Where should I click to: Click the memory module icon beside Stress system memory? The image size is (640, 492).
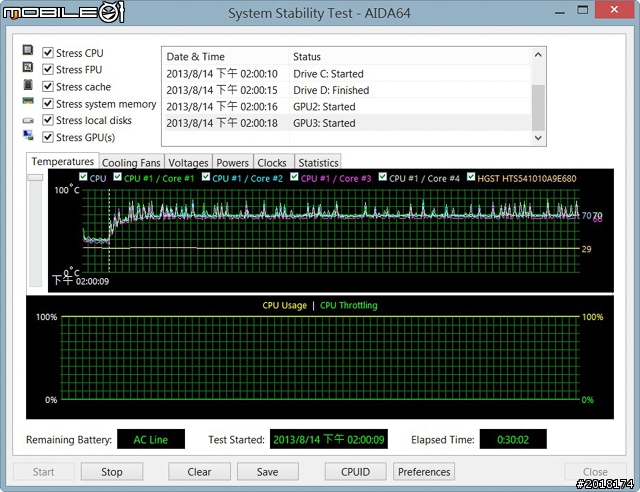(x=28, y=101)
